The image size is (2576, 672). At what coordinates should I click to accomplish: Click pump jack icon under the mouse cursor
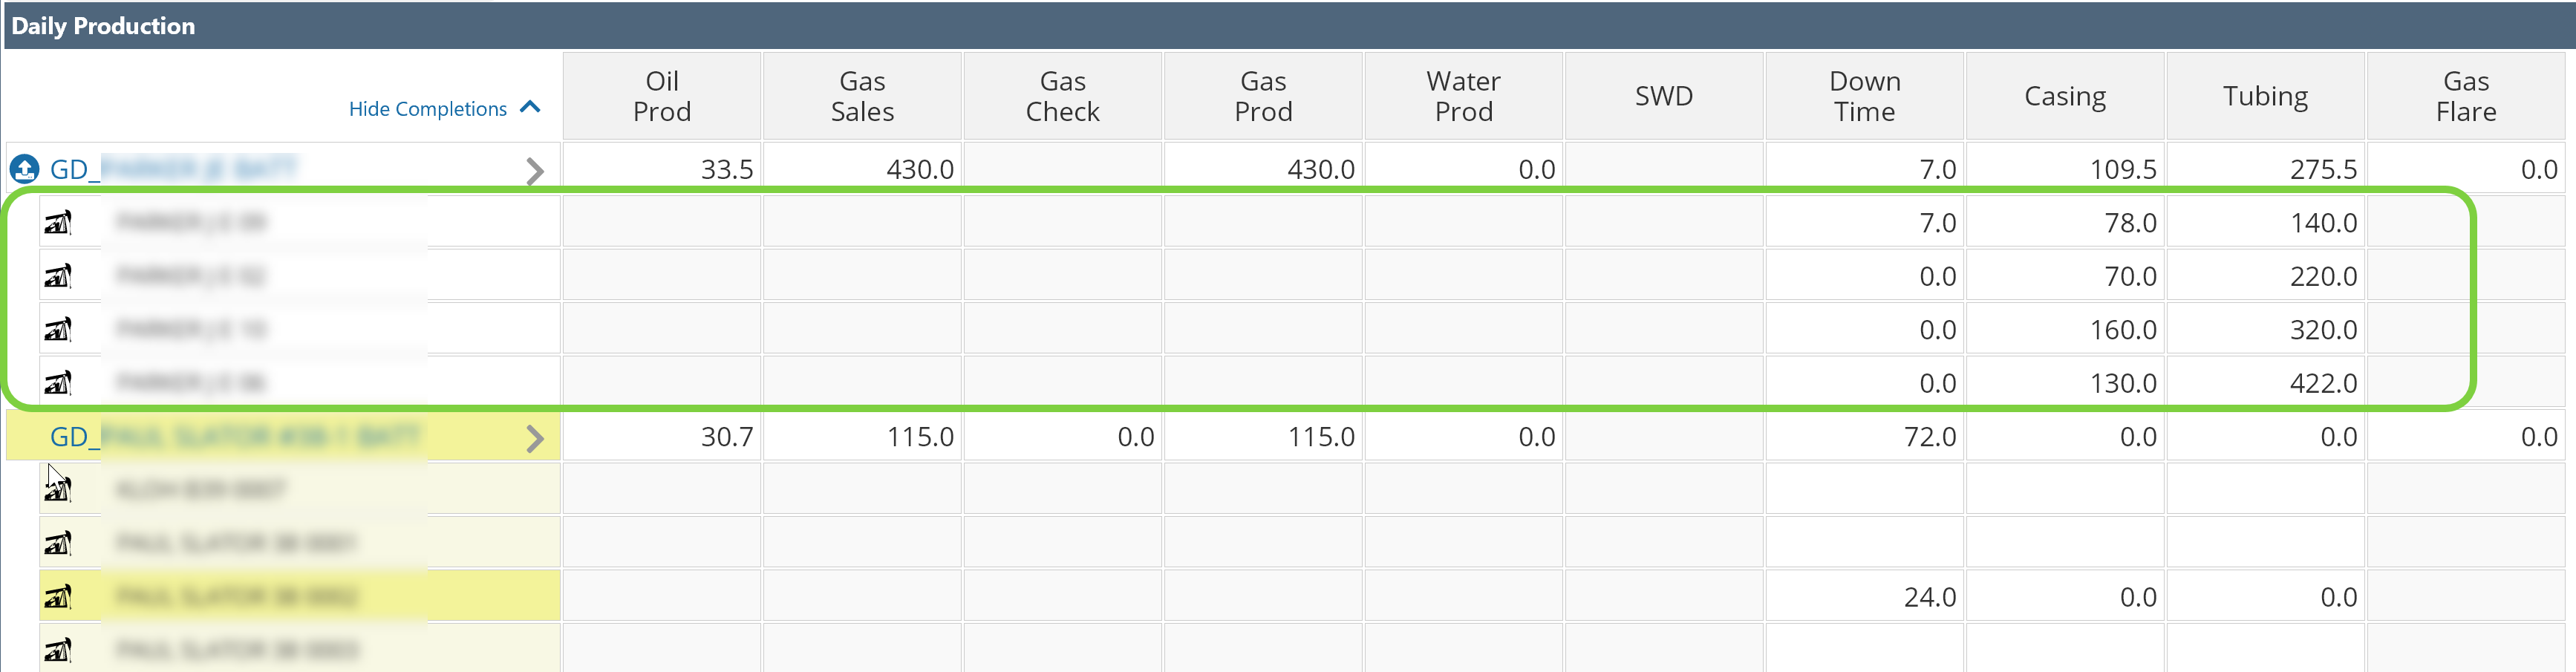pyautogui.click(x=58, y=490)
